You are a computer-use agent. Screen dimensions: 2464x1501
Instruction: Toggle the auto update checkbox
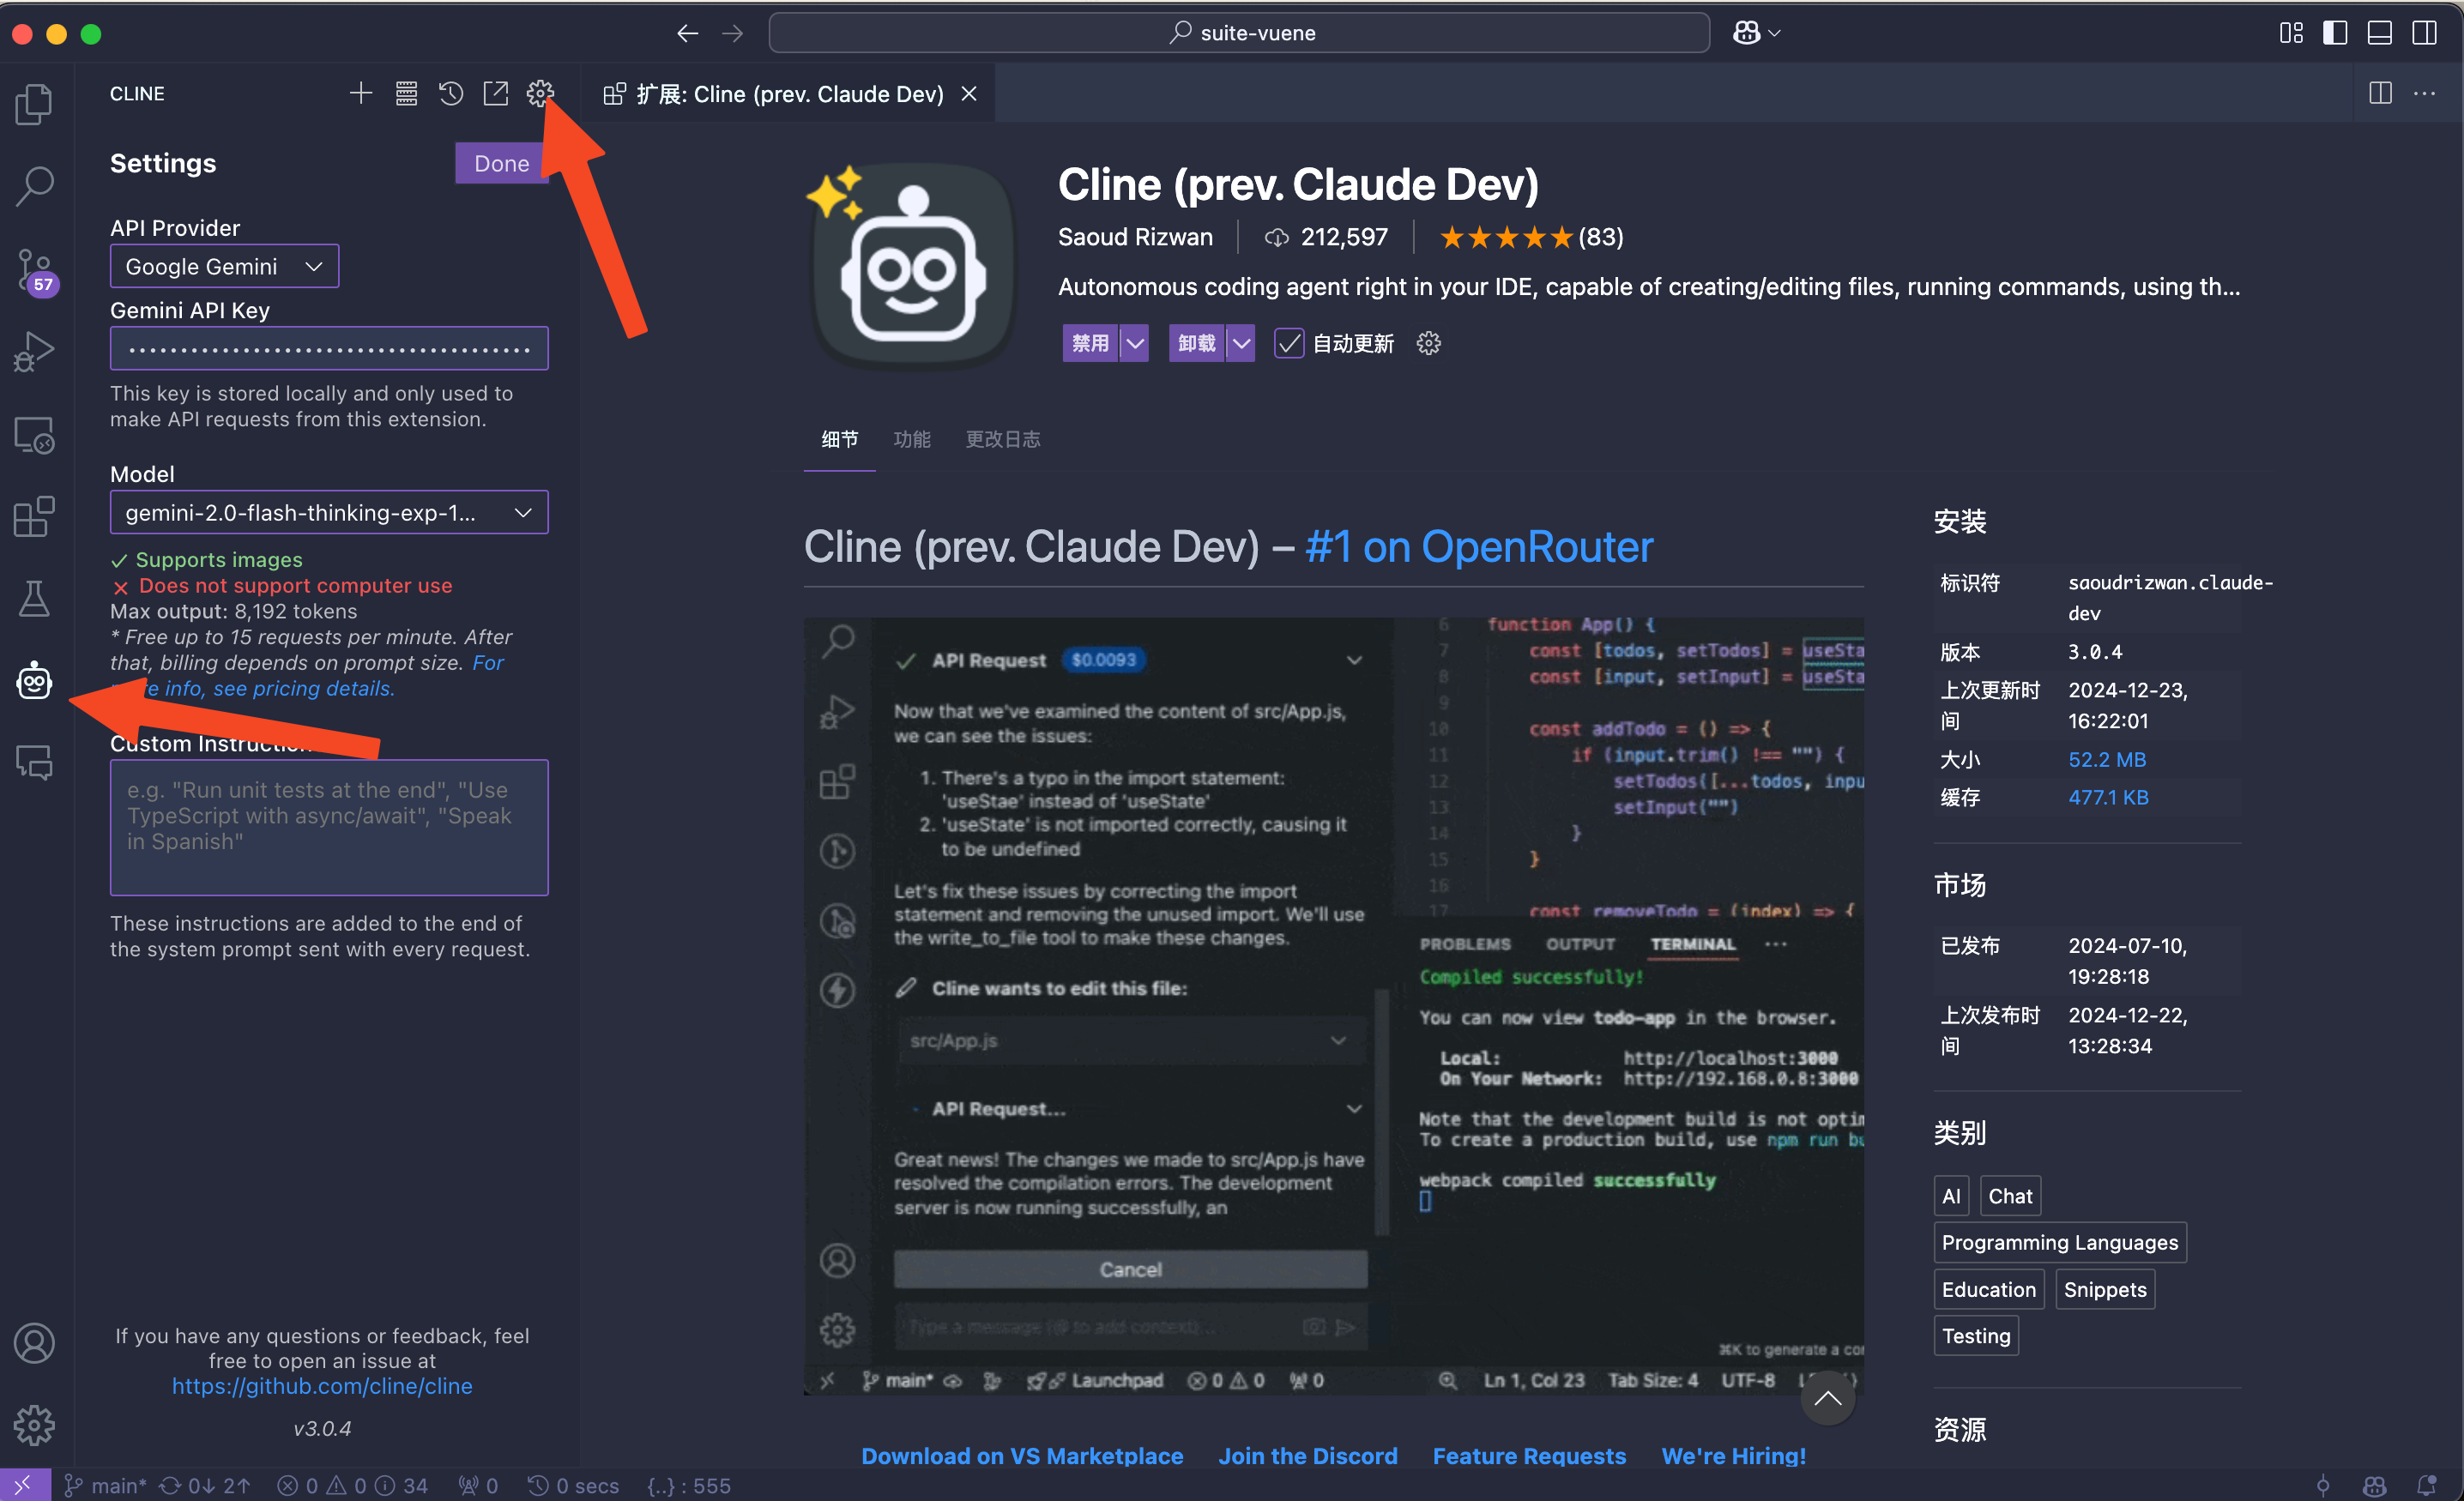(1289, 343)
